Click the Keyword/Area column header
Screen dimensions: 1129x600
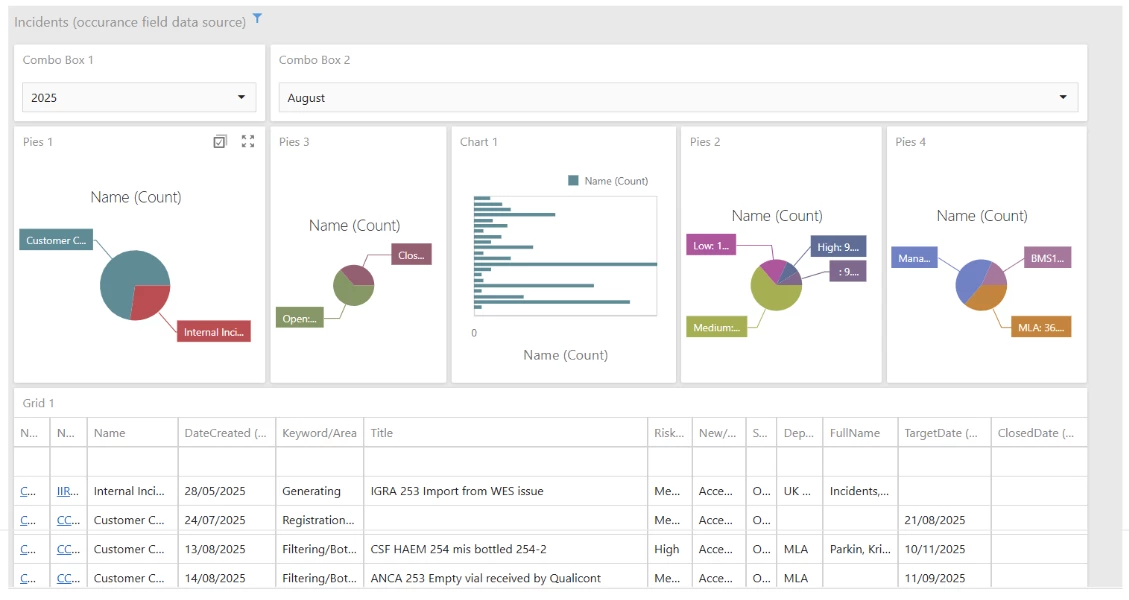(319, 433)
